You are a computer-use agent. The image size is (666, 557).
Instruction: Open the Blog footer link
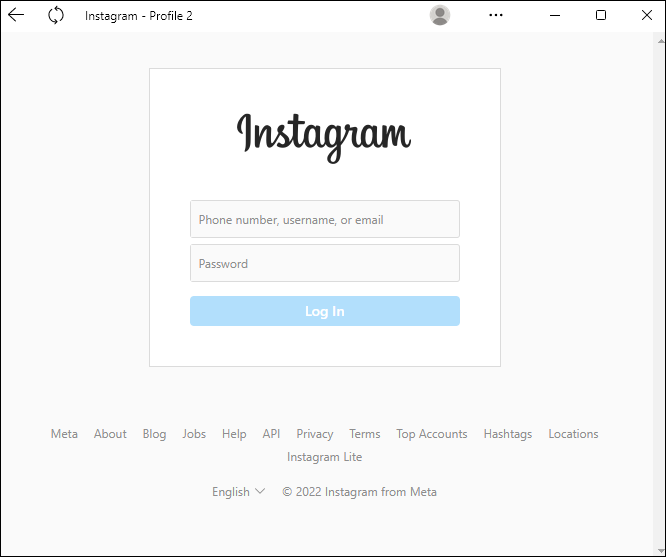pyautogui.click(x=154, y=434)
